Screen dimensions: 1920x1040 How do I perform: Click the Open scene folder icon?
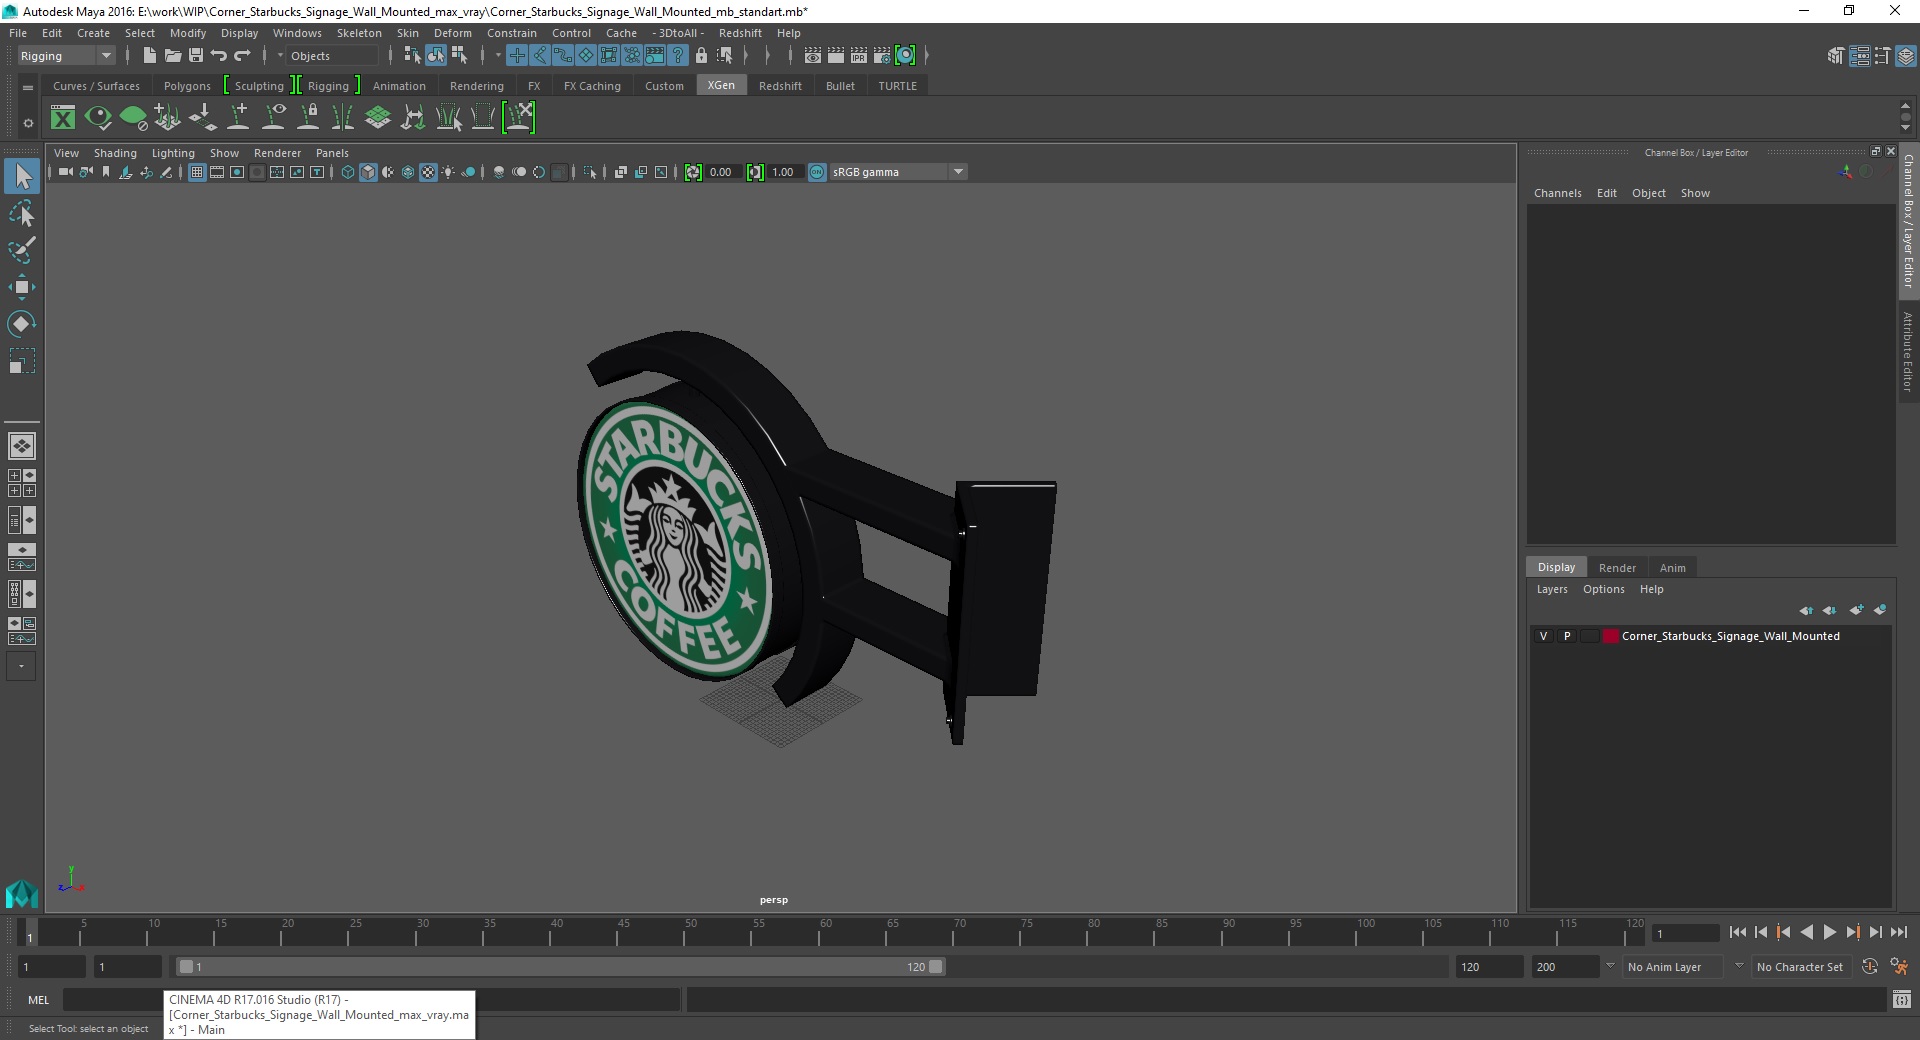(173, 56)
